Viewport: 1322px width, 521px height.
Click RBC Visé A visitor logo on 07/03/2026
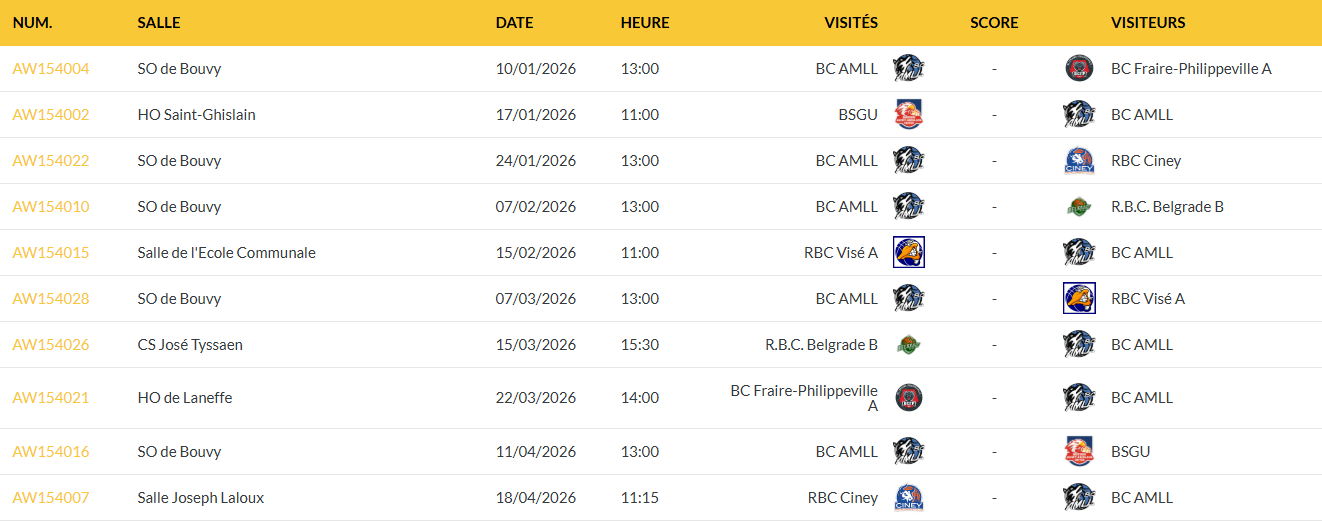pos(1079,299)
